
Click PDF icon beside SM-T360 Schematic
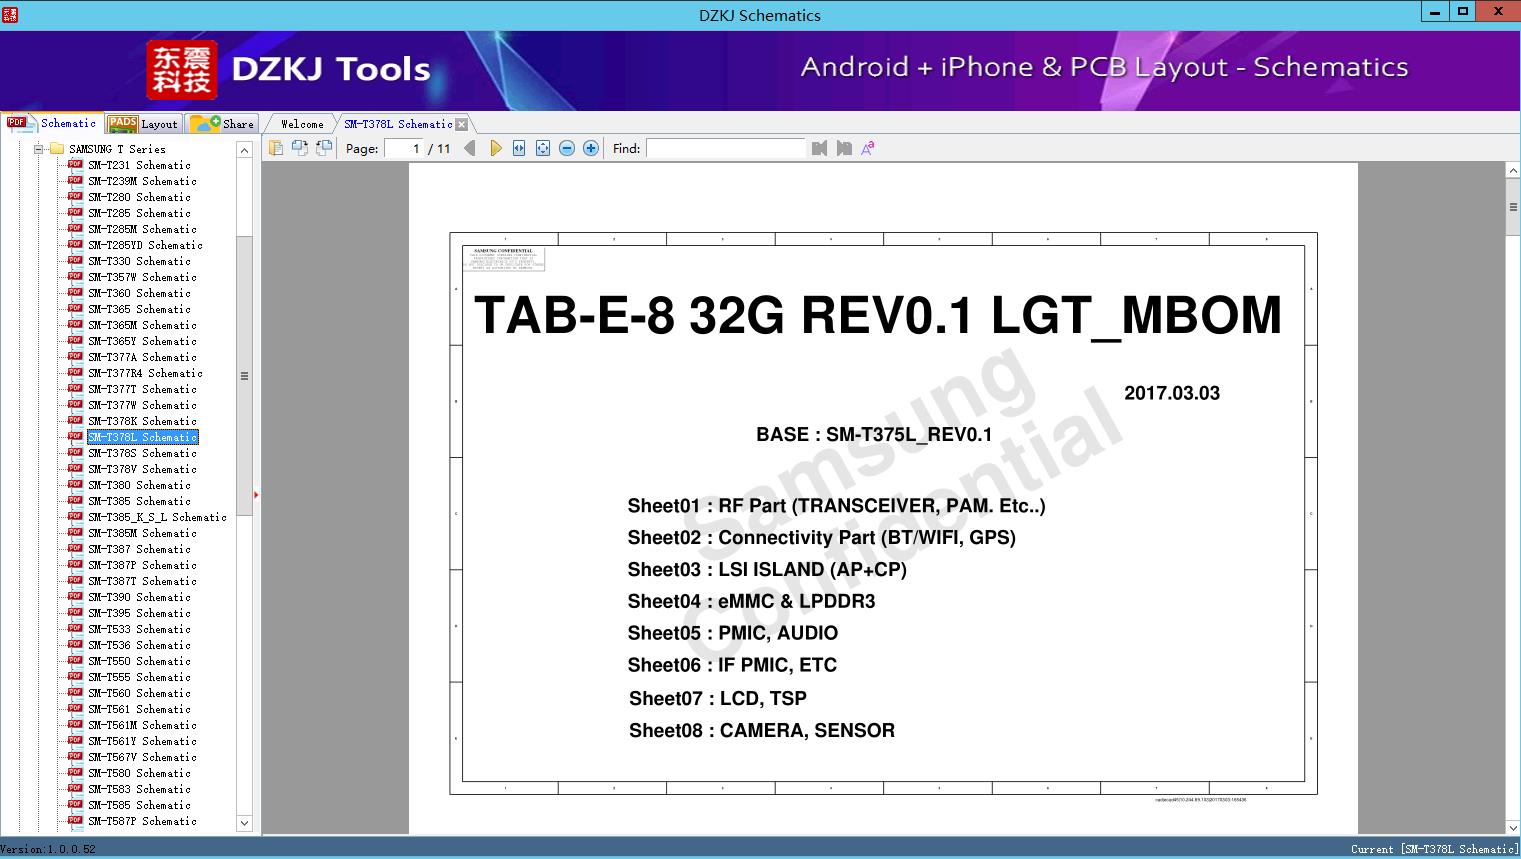pos(75,292)
